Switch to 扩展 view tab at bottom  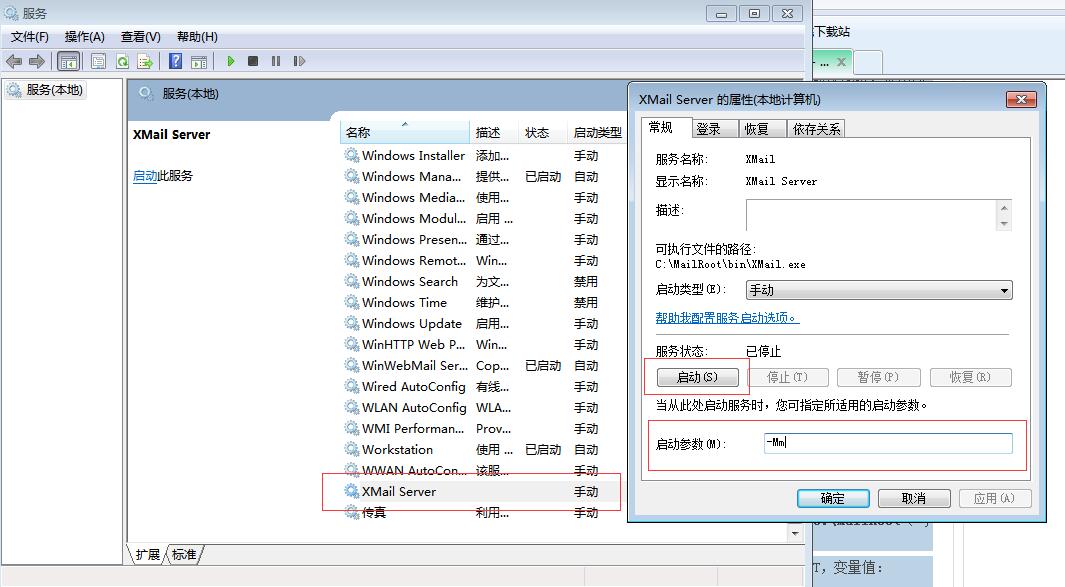(x=147, y=554)
